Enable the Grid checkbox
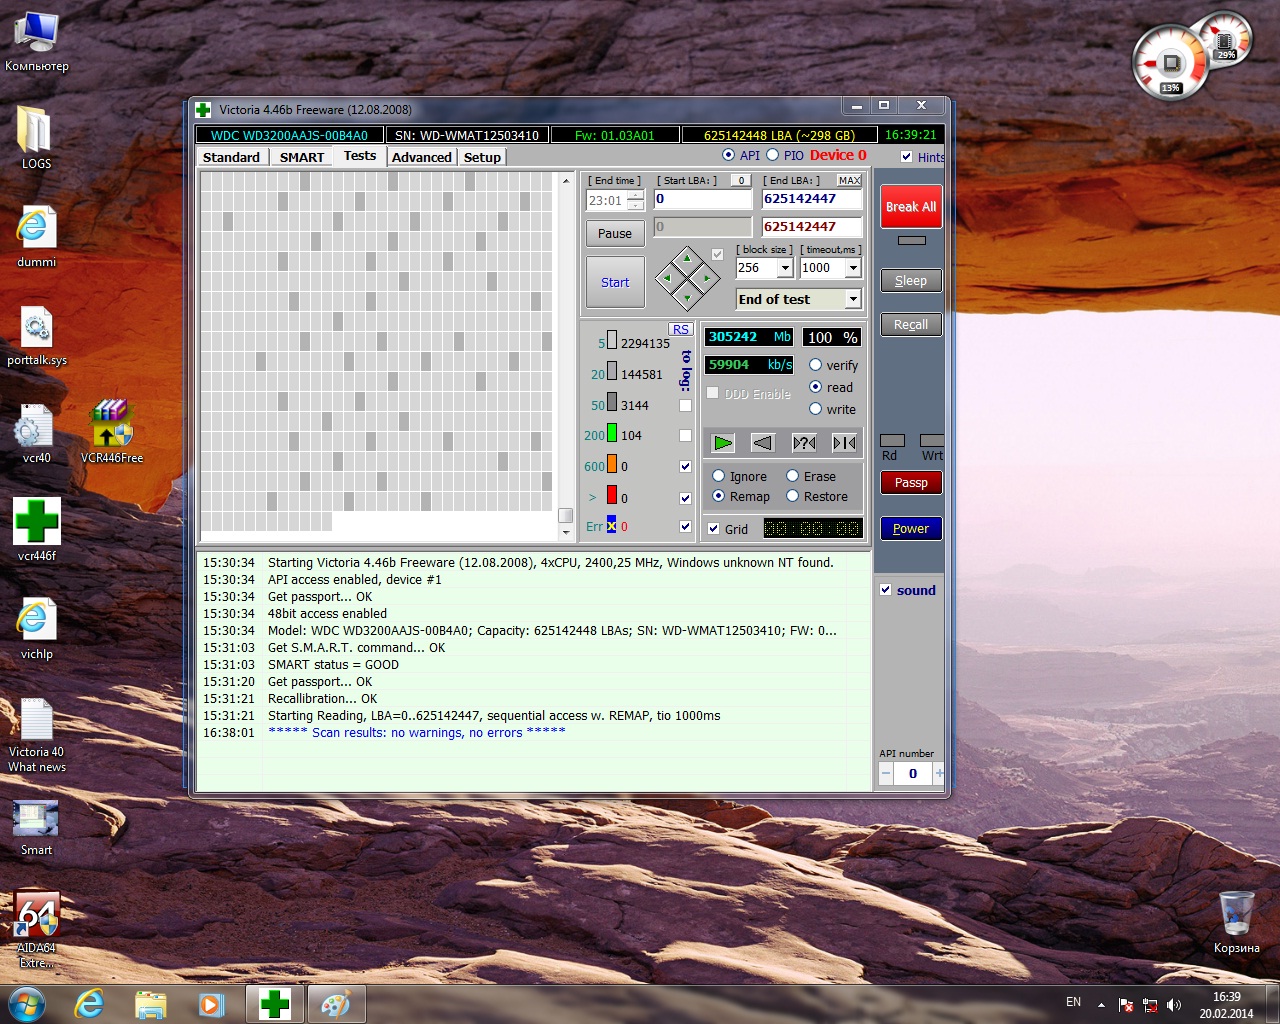The height and width of the screenshot is (1024, 1280). coord(714,529)
